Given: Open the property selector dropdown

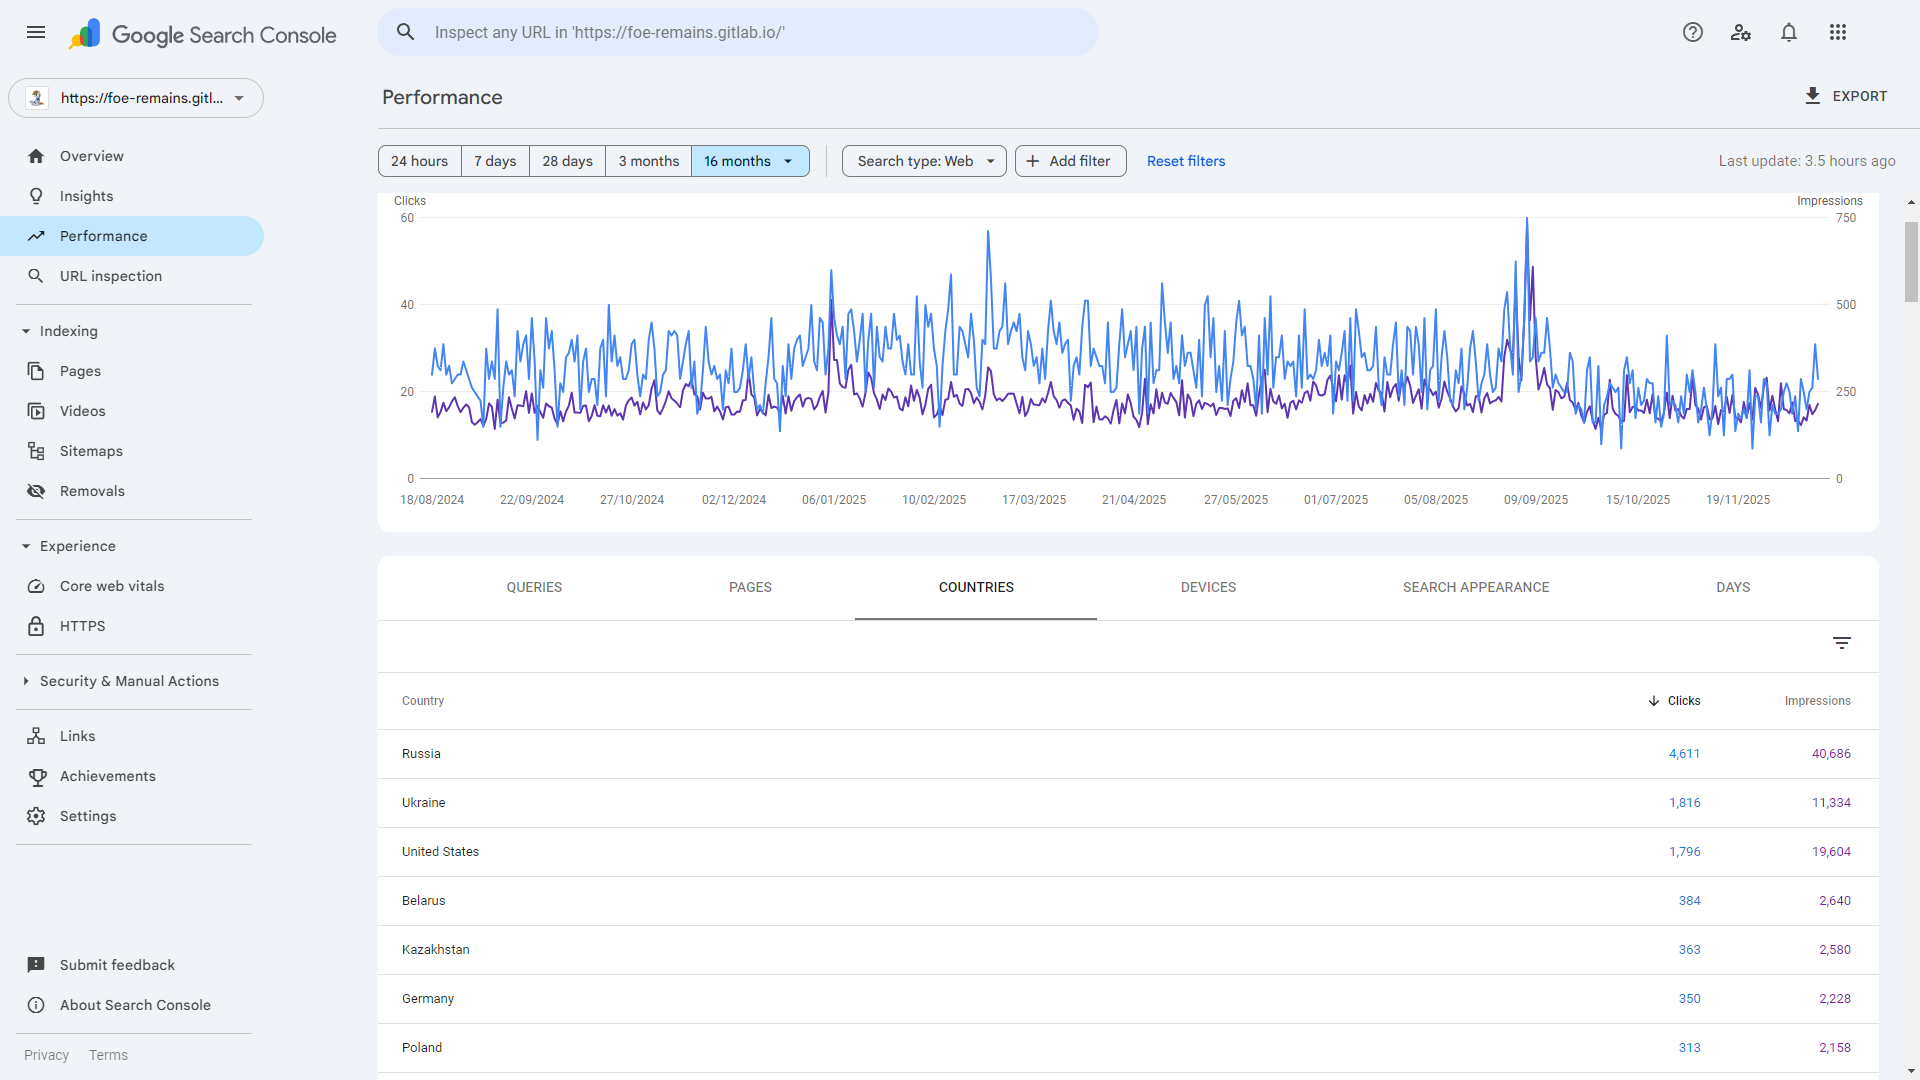Looking at the screenshot, I should 136,98.
